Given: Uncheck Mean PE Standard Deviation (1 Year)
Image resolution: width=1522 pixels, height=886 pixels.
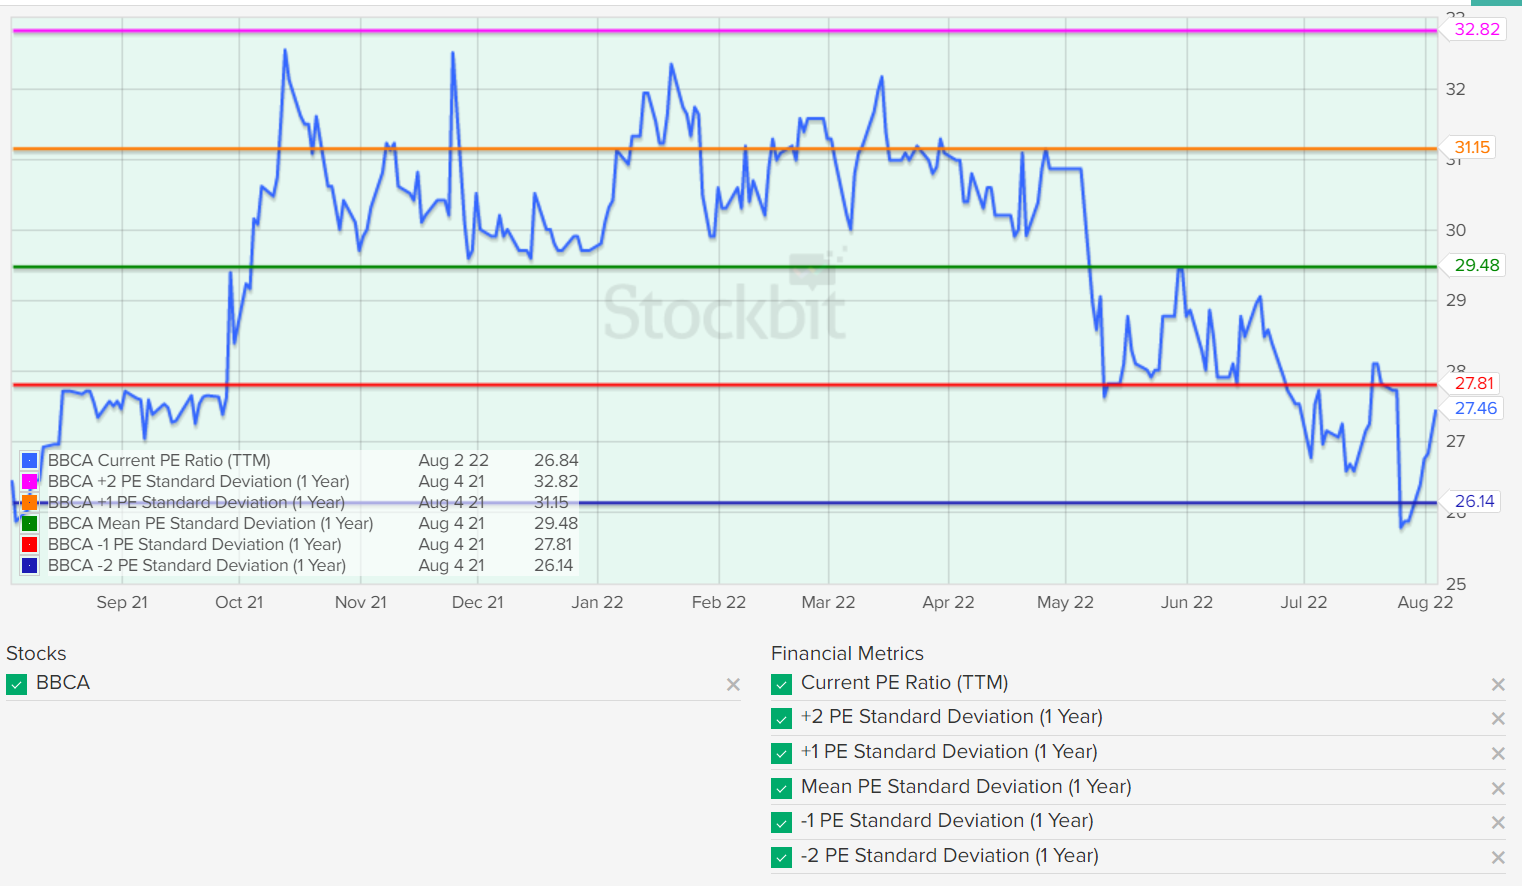Looking at the screenshot, I should tap(781, 788).
